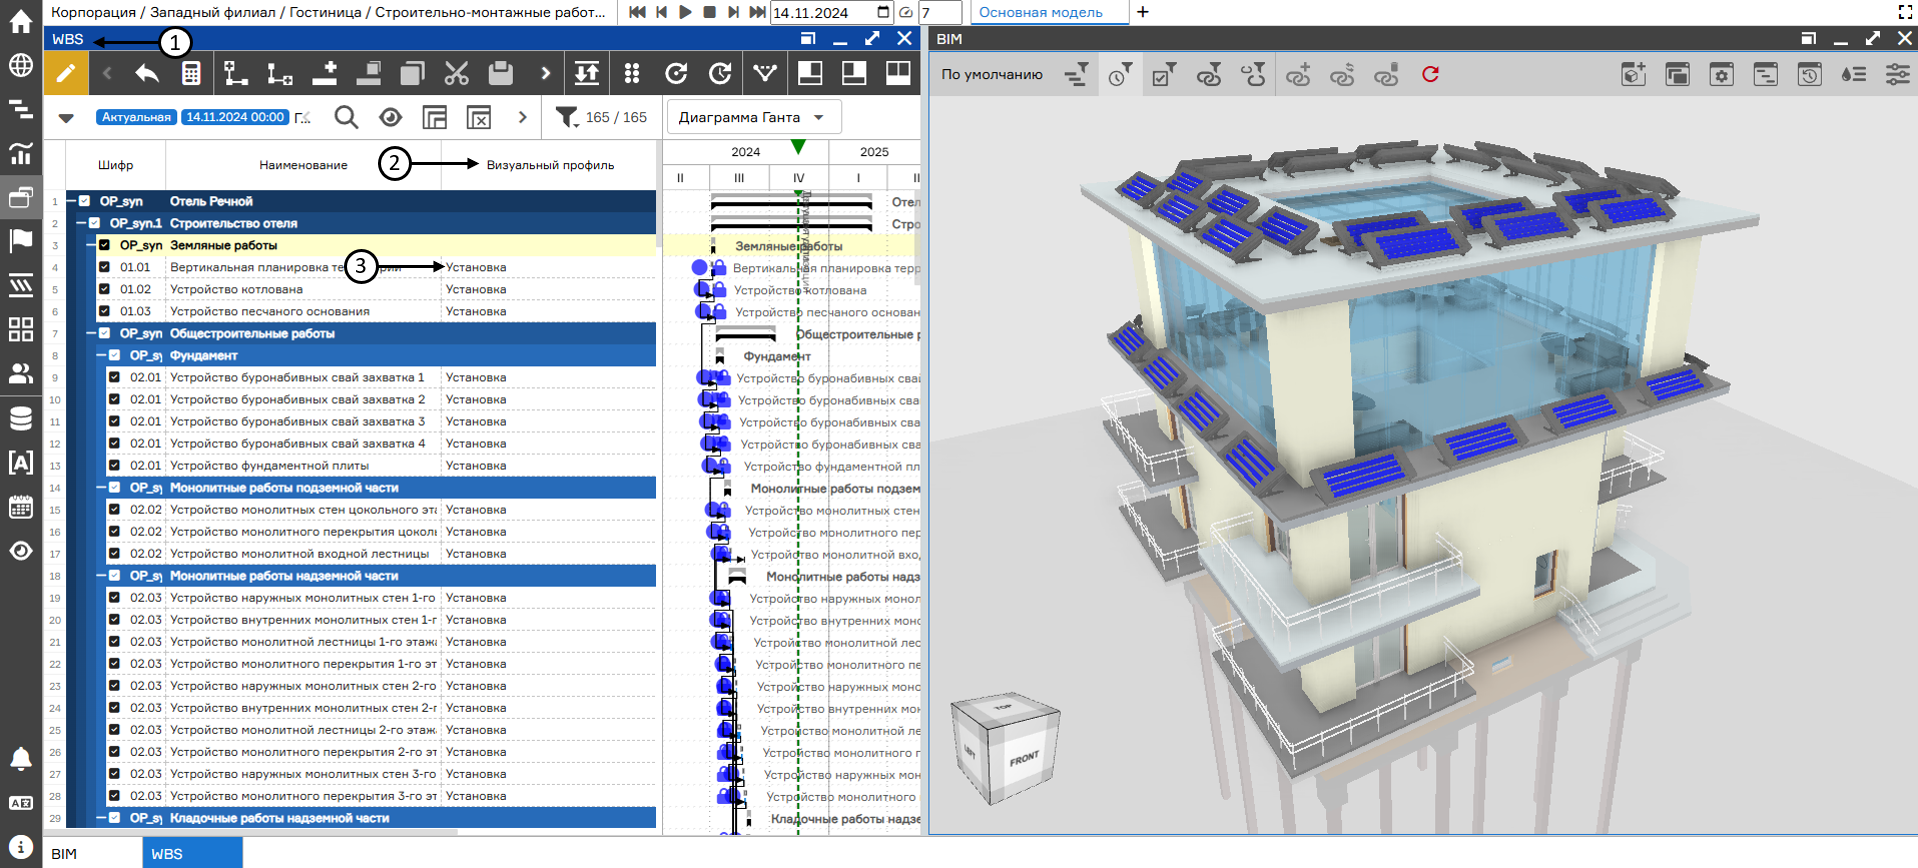Screen dimensions: 1918x868
Task: Collapse the 'Строительство отеля' tree node
Action: click(81, 223)
